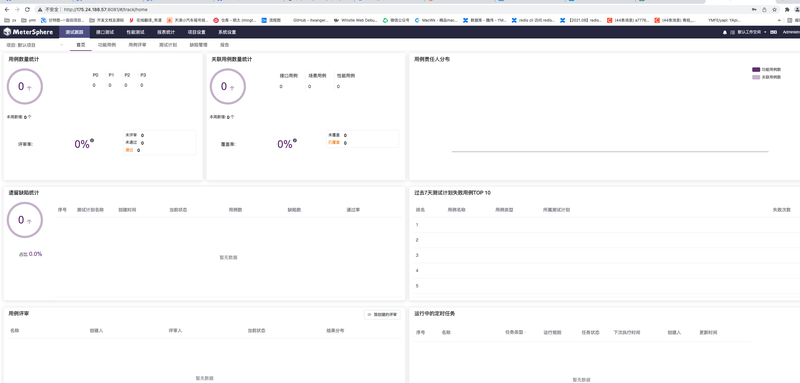Toggle the light purple 关联用例数 legend swatch
Screen dimensions: 800x383
coord(756,77)
